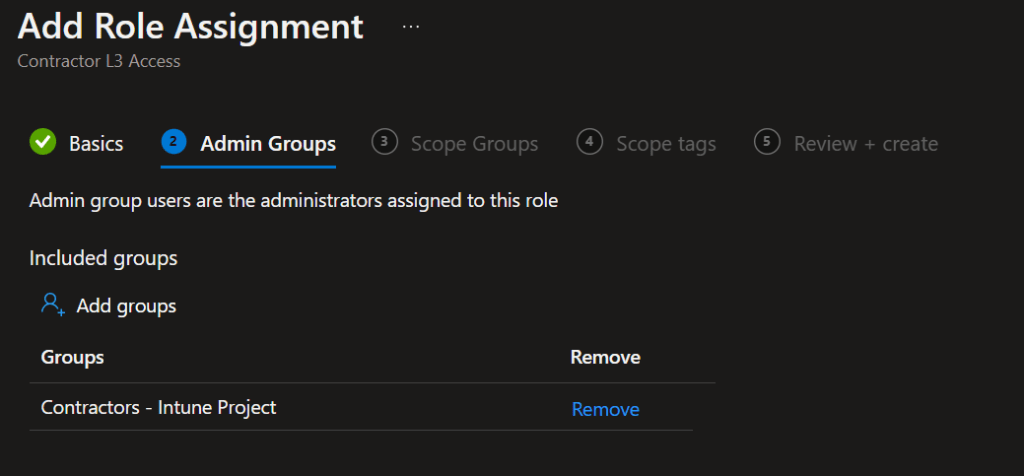Click the green checkmark Basics step icon
The width and height of the screenshot is (1024, 476).
tap(42, 143)
